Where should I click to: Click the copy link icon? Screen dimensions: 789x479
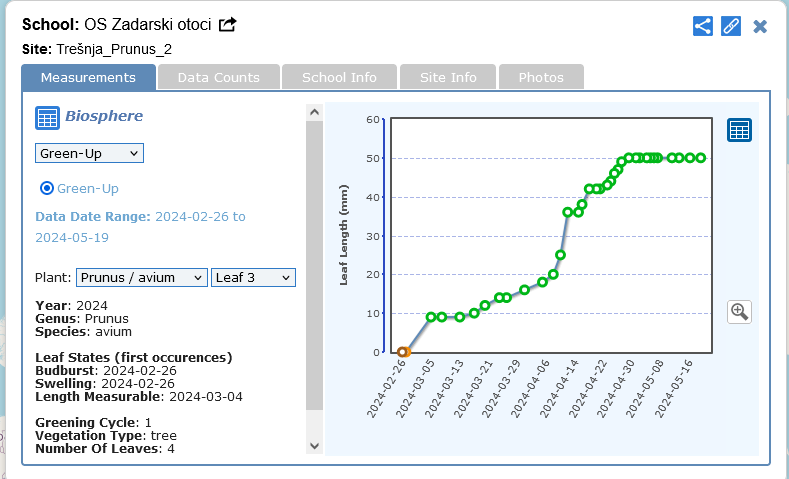[x=731, y=26]
